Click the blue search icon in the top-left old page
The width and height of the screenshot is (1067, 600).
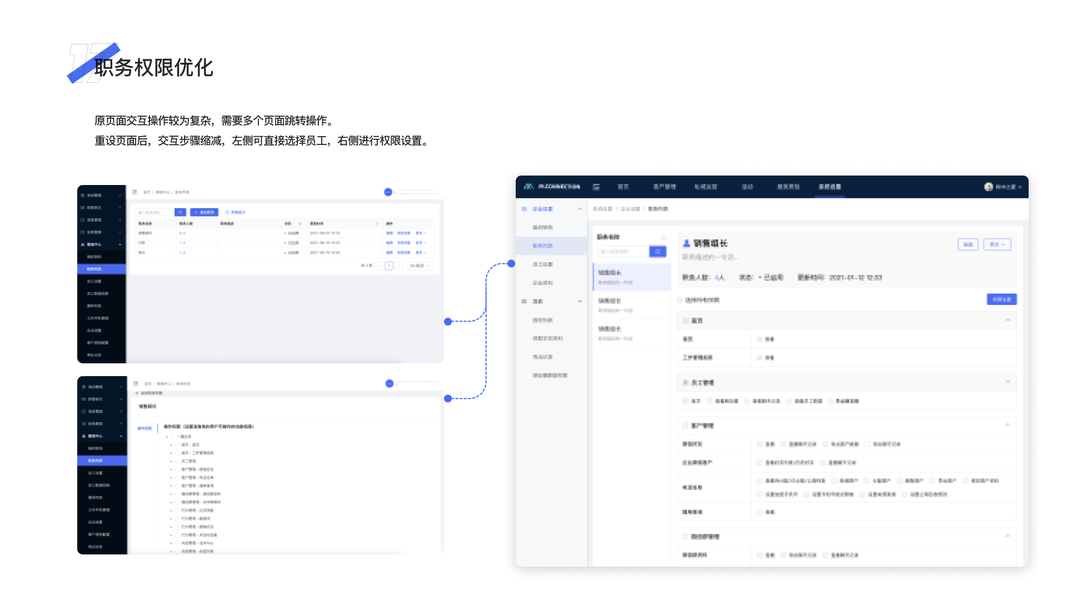180,212
